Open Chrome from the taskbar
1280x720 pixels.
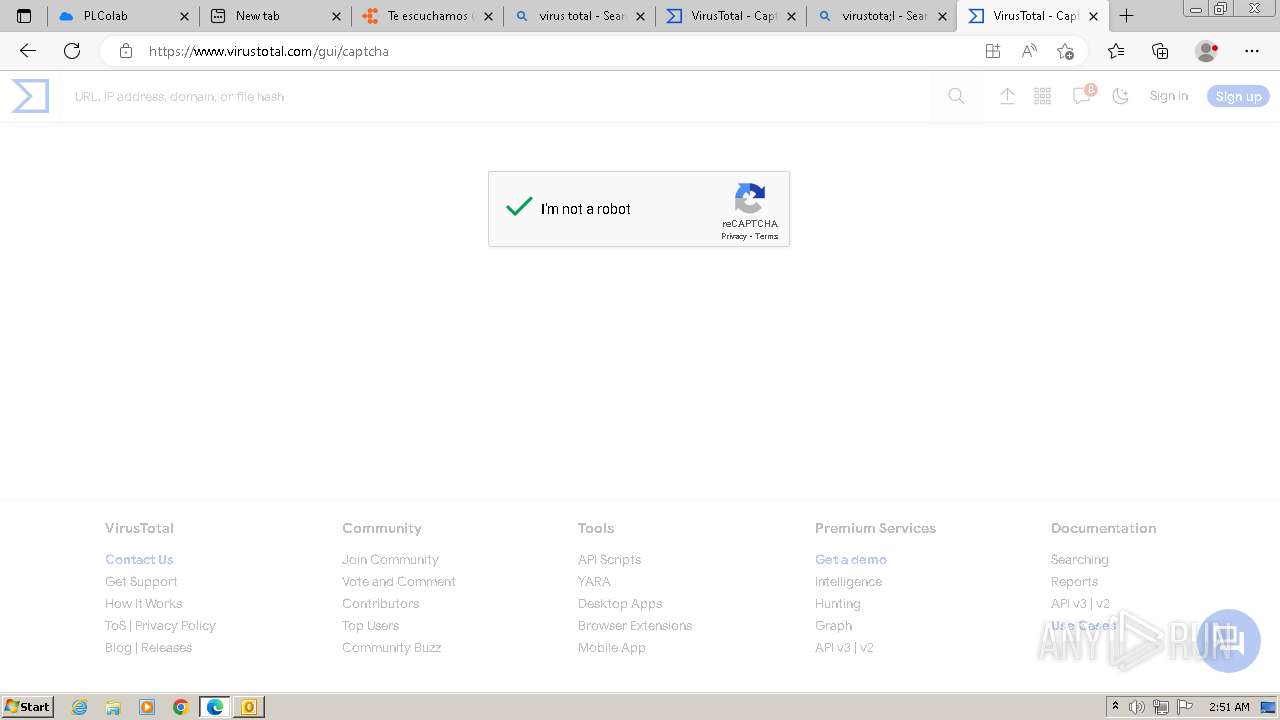pyautogui.click(x=181, y=707)
